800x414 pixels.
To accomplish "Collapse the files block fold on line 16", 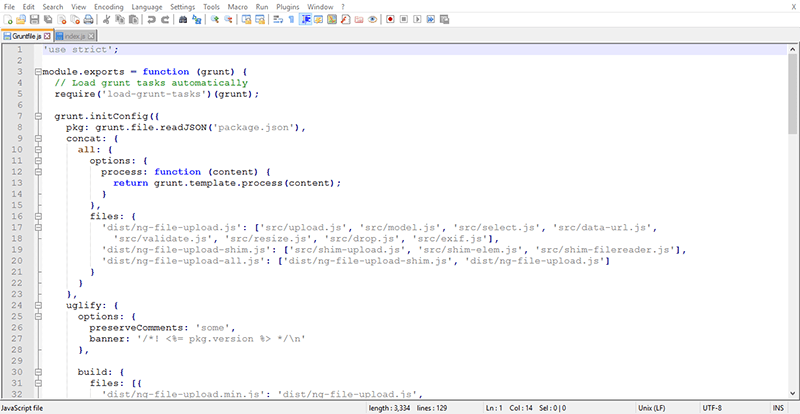I will pyautogui.click(x=38, y=216).
